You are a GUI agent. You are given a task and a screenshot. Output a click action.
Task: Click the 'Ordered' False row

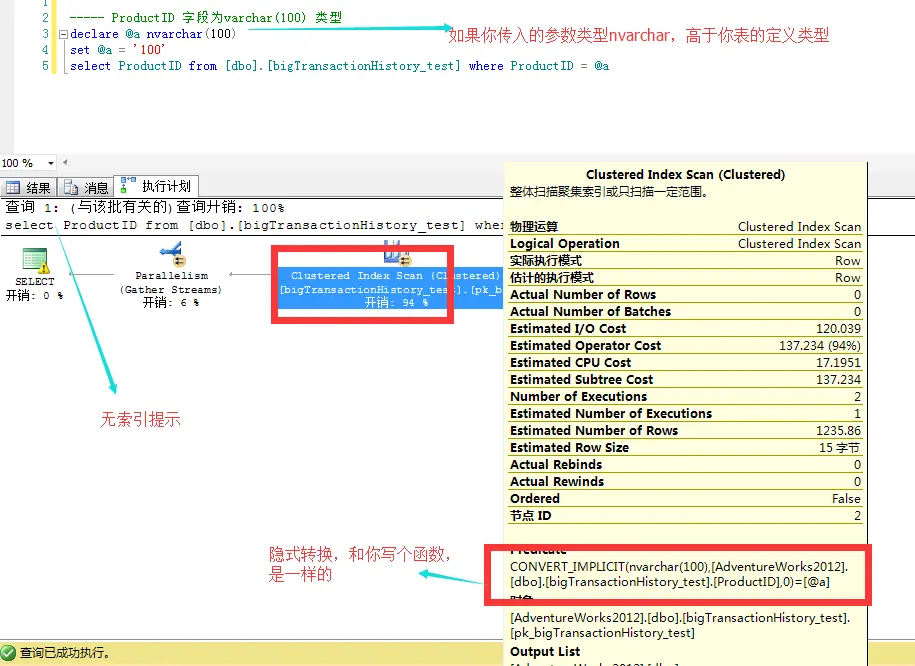(x=685, y=498)
